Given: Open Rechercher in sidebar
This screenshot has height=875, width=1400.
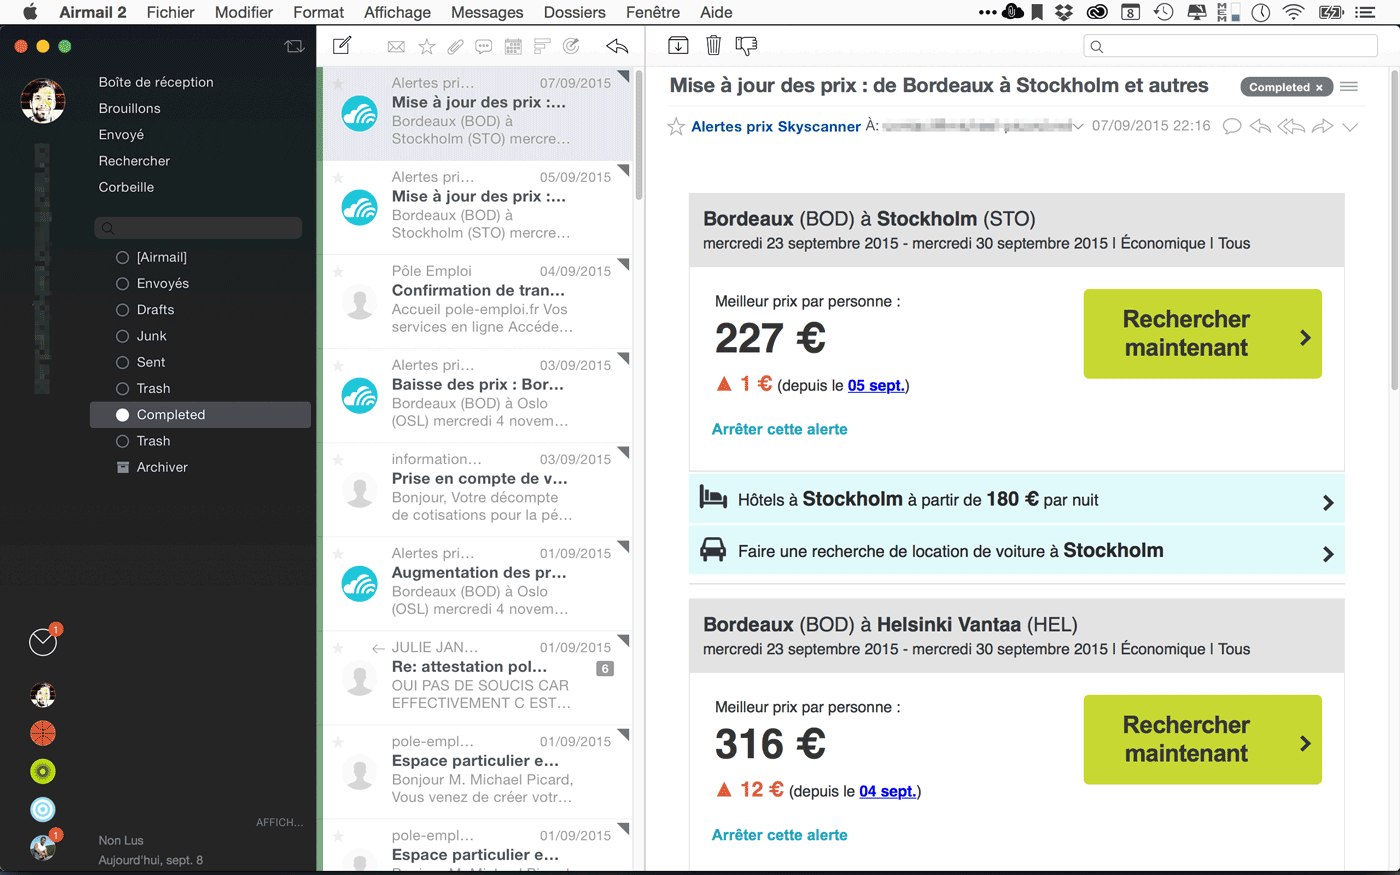Looking at the screenshot, I should click(x=134, y=161).
